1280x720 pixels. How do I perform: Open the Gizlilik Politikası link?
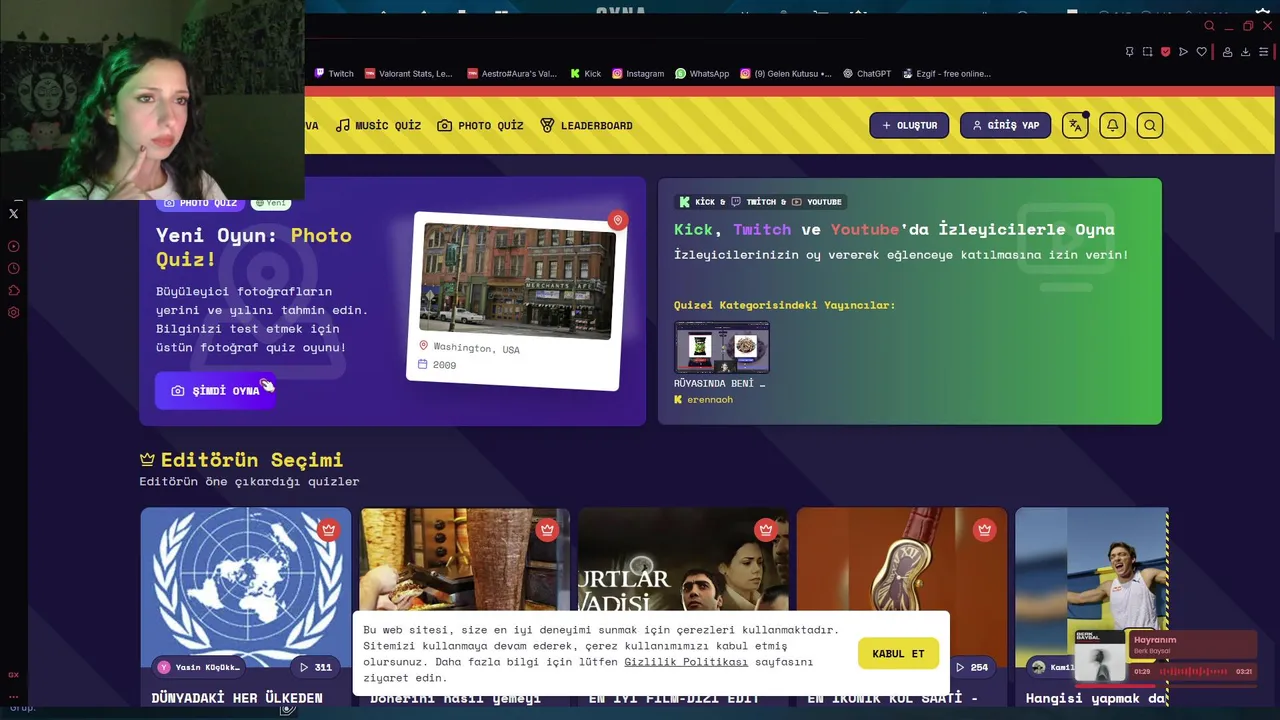(x=686, y=662)
